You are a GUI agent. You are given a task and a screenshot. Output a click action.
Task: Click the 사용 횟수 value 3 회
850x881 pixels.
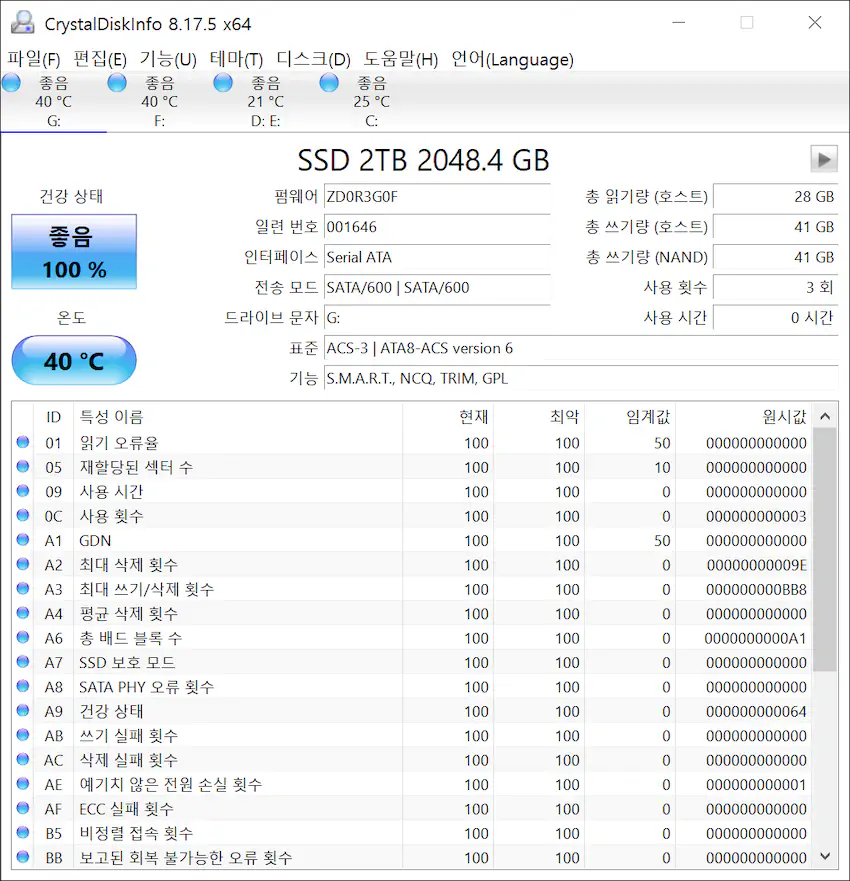point(775,288)
